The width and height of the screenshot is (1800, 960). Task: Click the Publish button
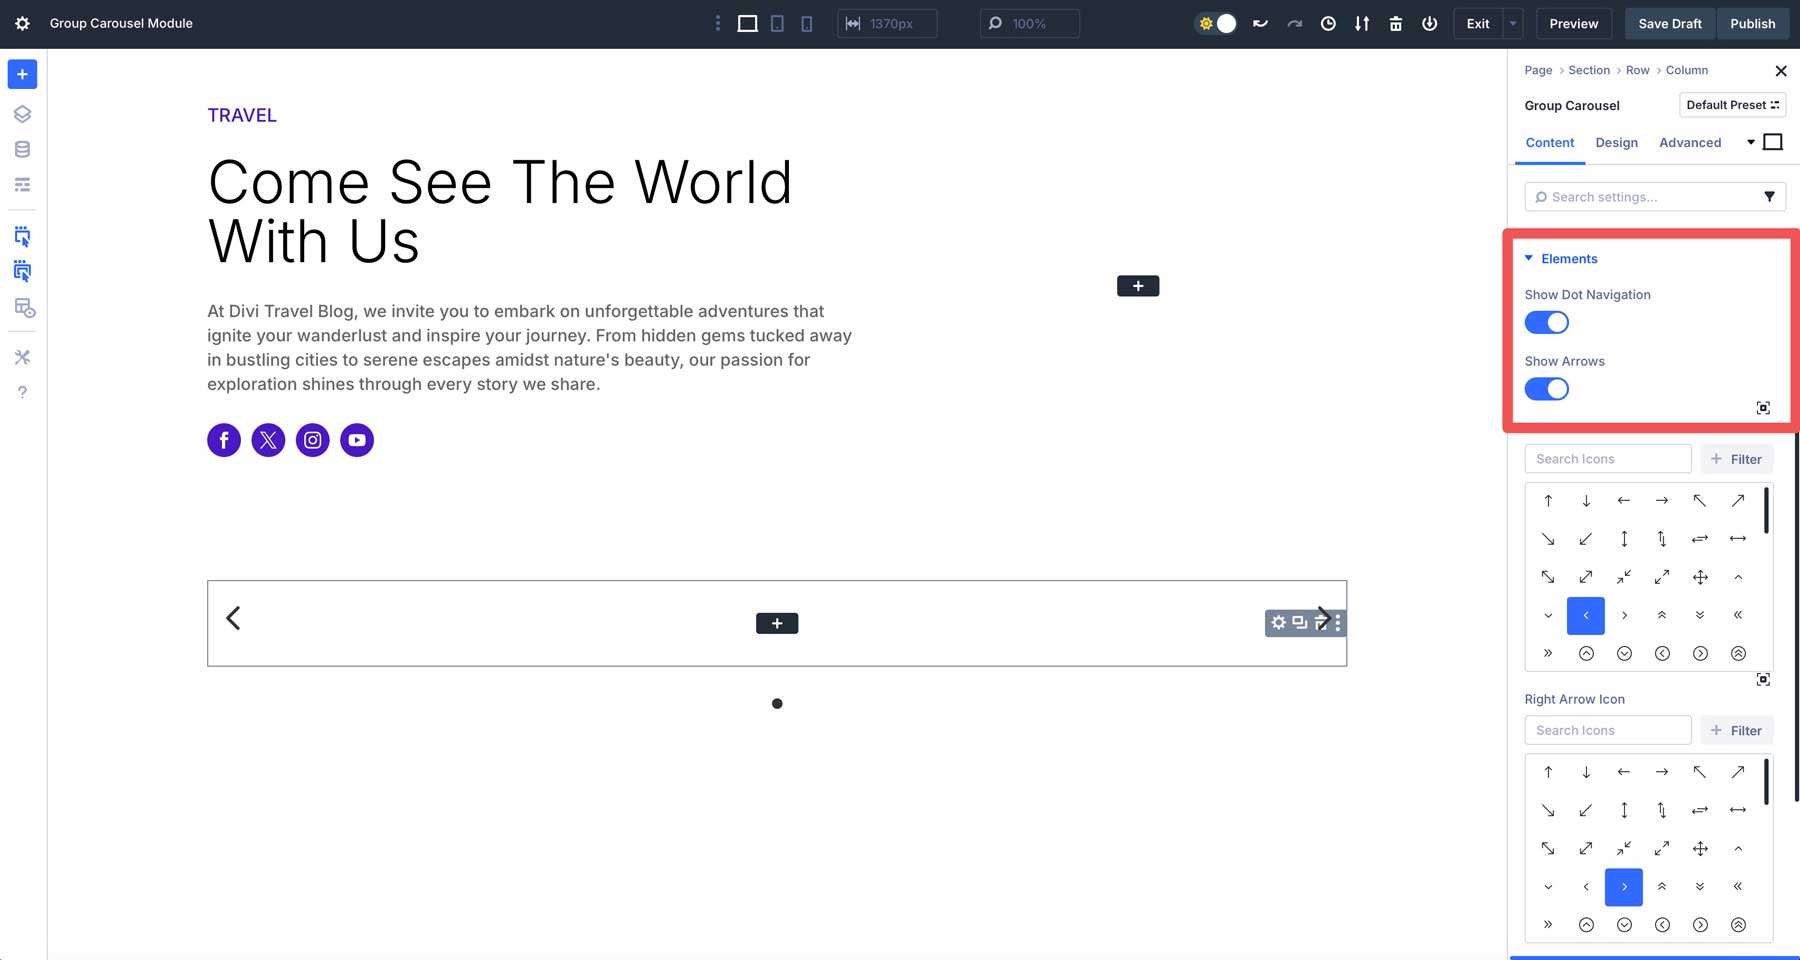point(1752,23)
